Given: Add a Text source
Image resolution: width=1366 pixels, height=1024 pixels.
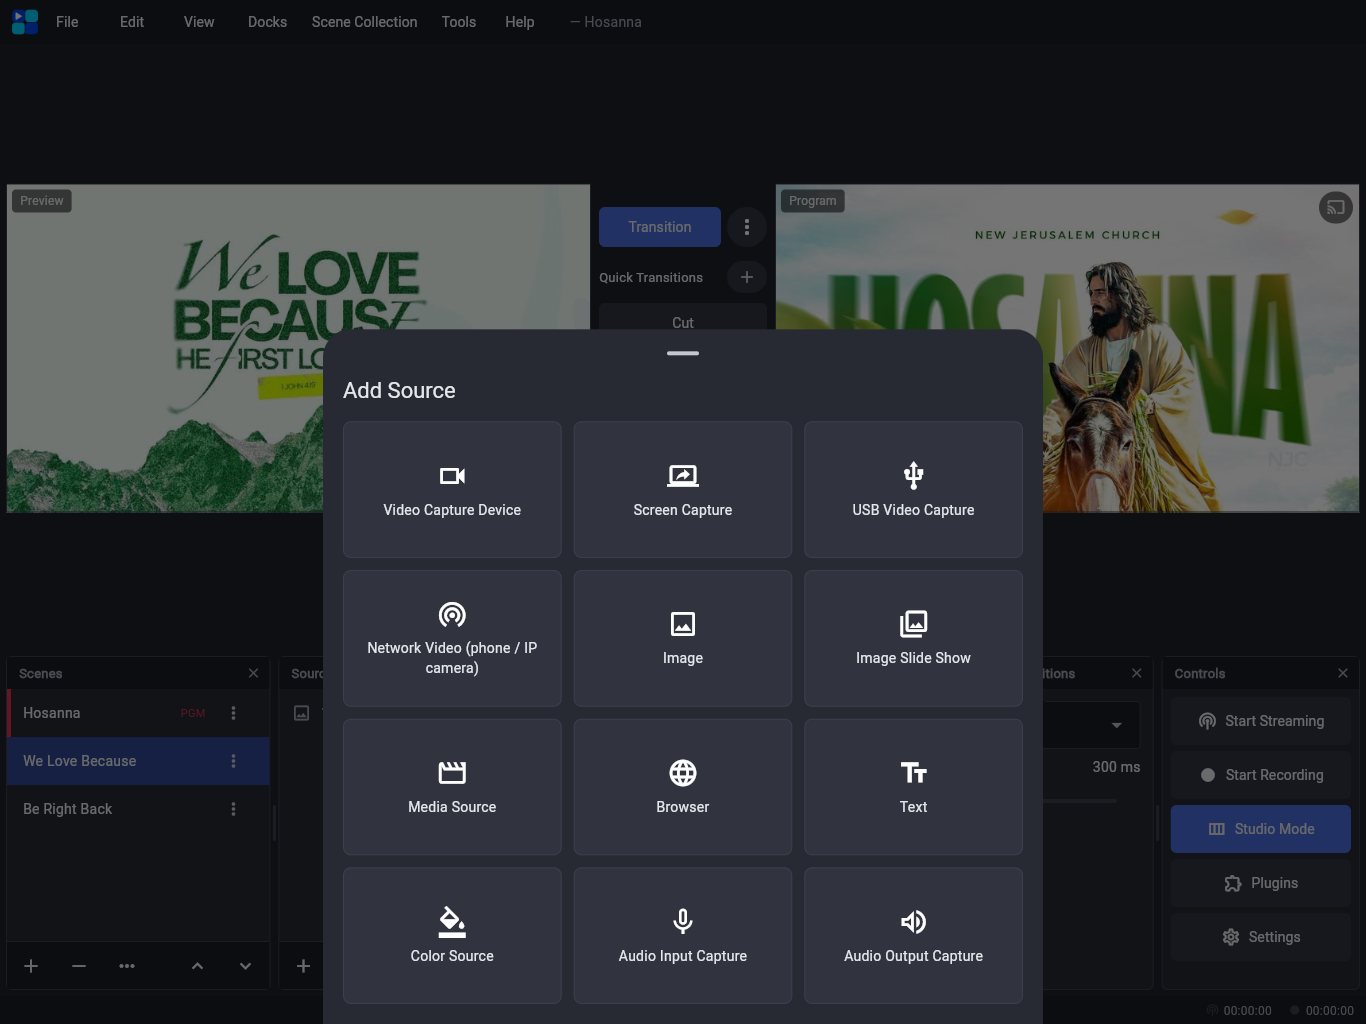Looking at the screenshot, I should [913, 787].
